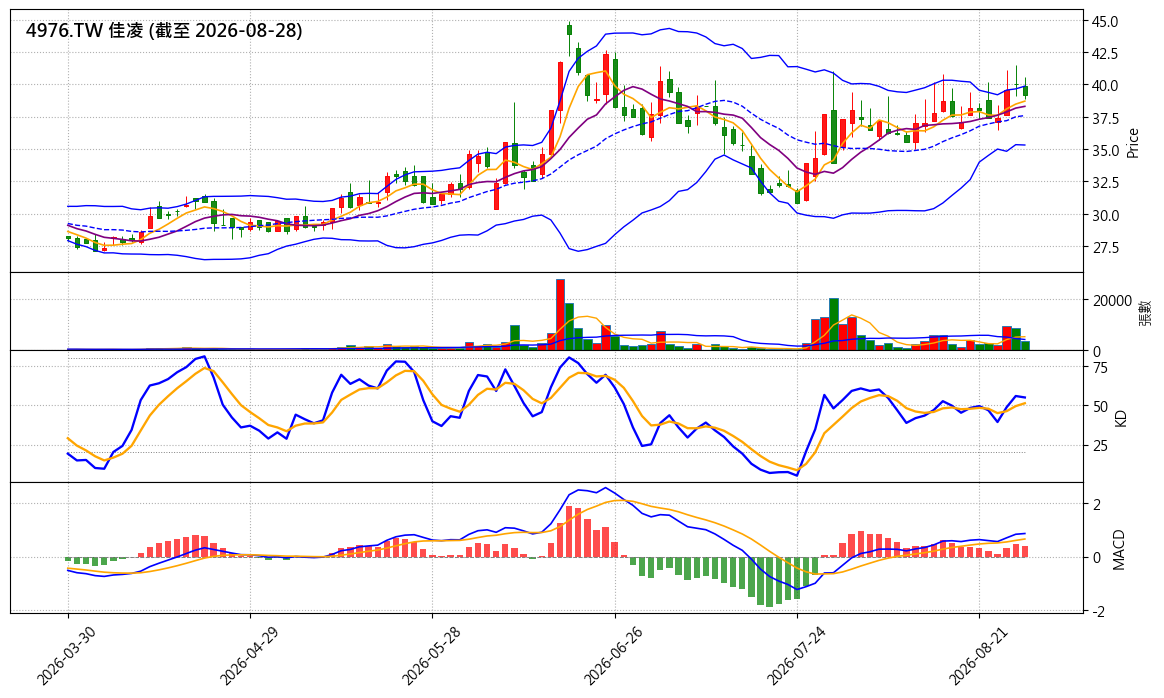
Task: Click the 50 value on KD axis
Action: point(1099,407)
